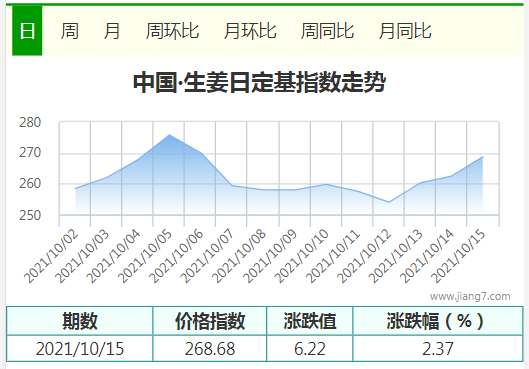Select the 日 daily tab
Screen dimensions: 529x369
tap(27, 31)
